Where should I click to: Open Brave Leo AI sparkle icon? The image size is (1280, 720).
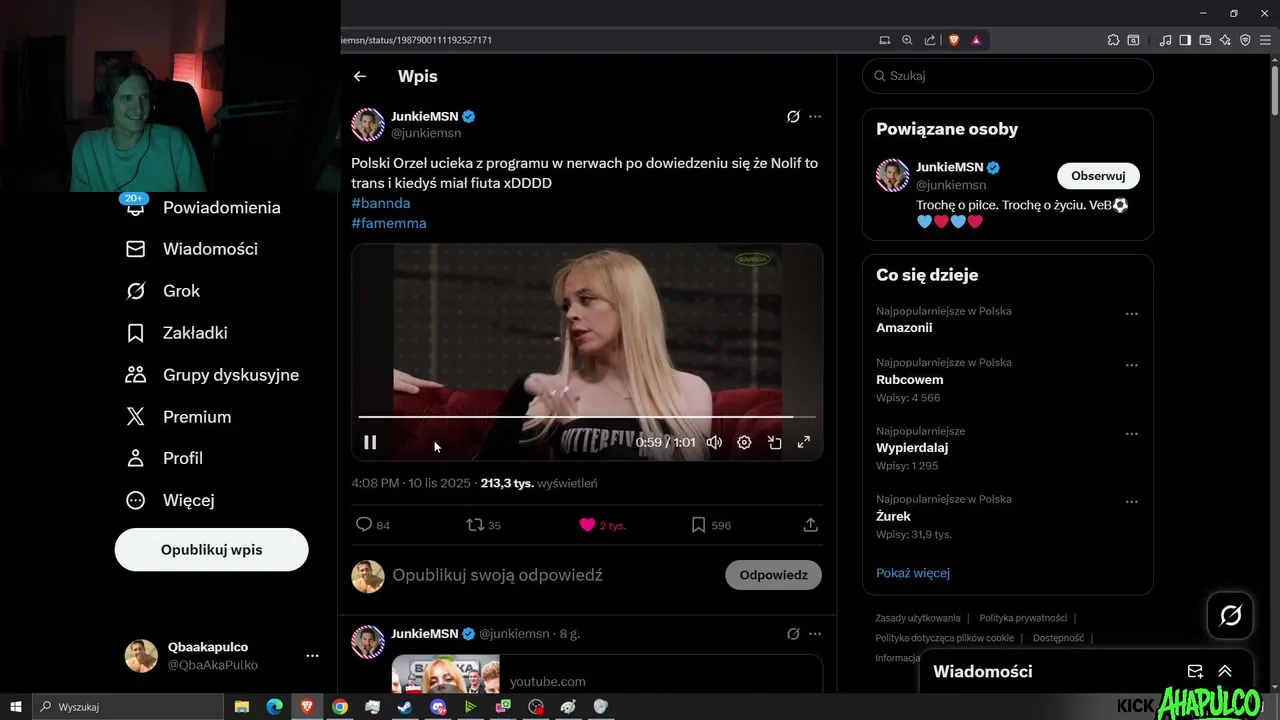1225,40
